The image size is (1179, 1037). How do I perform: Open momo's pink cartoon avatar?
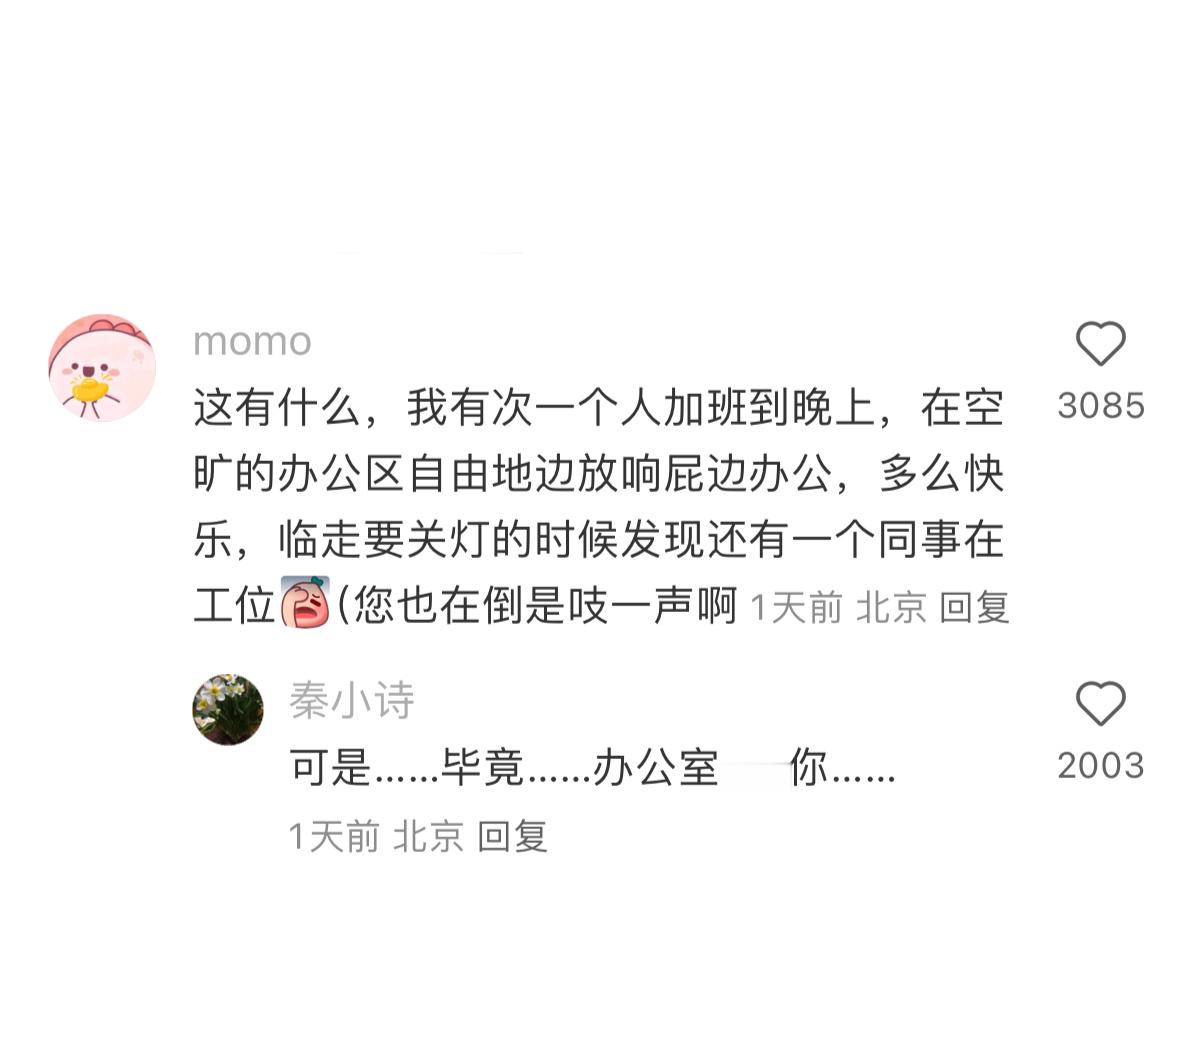(102, 368)
